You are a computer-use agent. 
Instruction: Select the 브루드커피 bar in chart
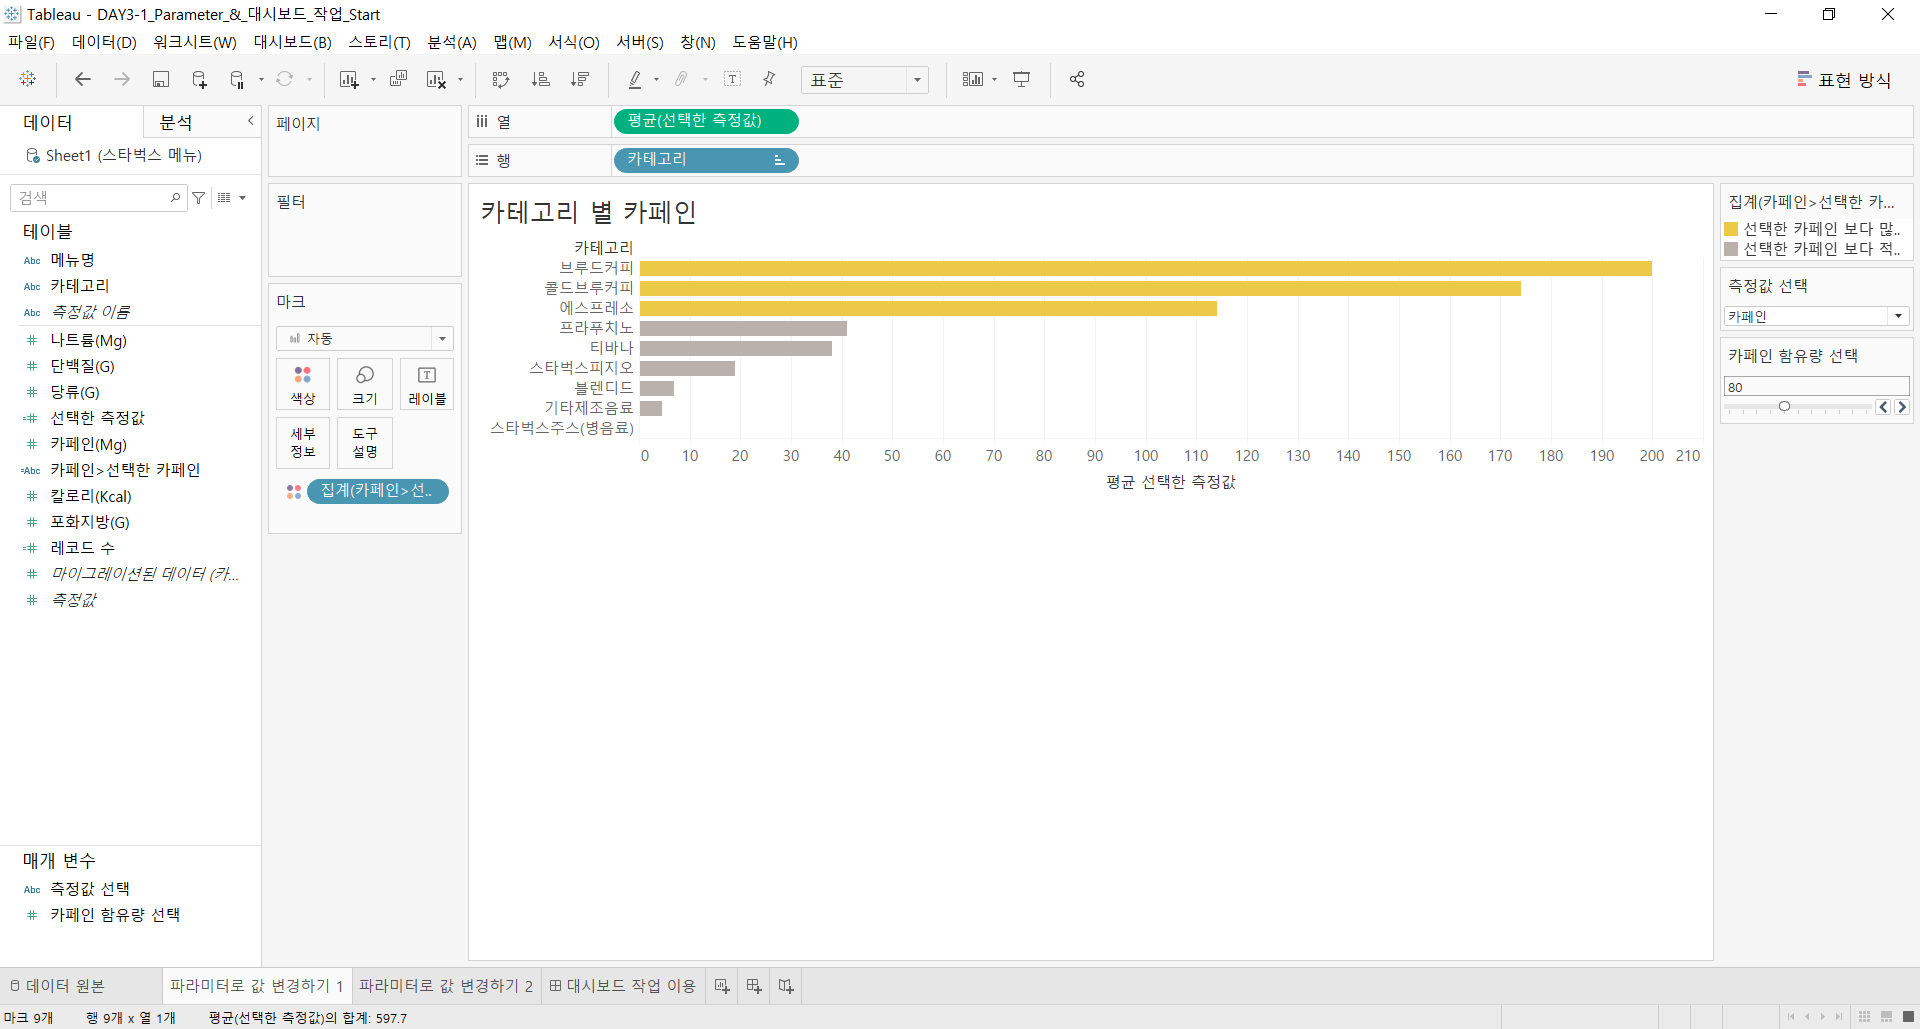[x=1146, y=268]
